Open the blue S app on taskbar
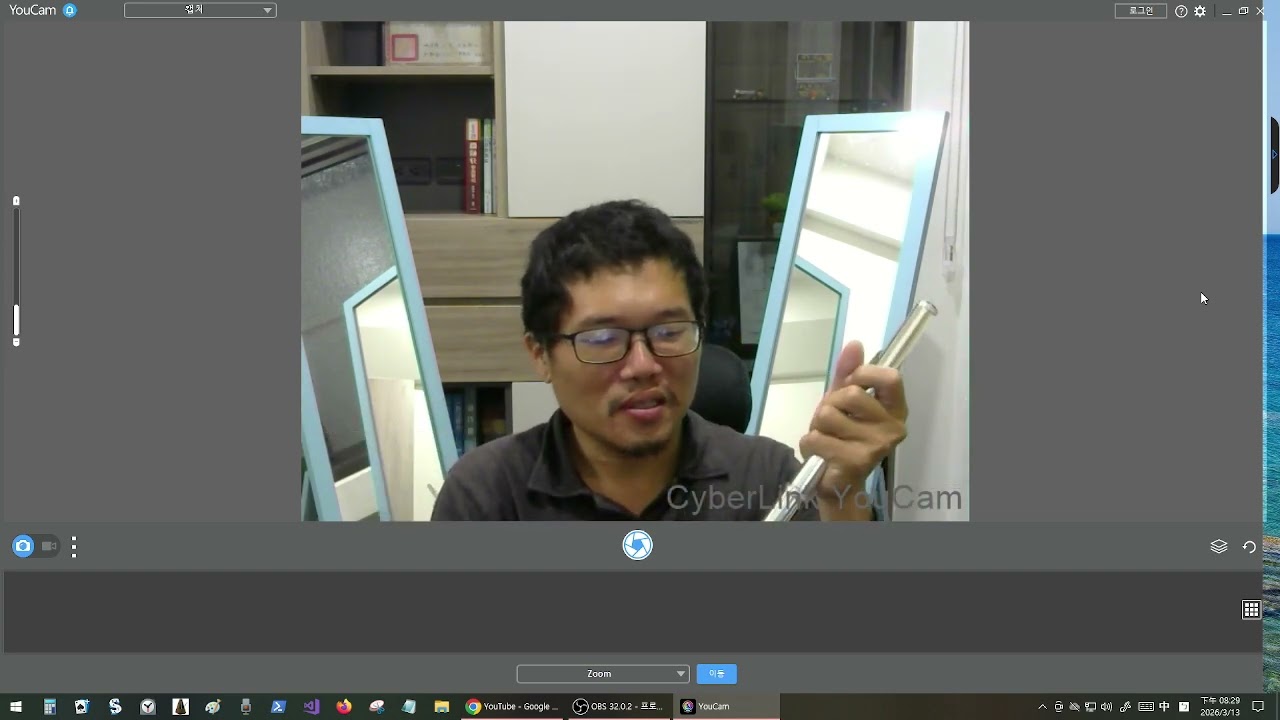 pos(115,707)
